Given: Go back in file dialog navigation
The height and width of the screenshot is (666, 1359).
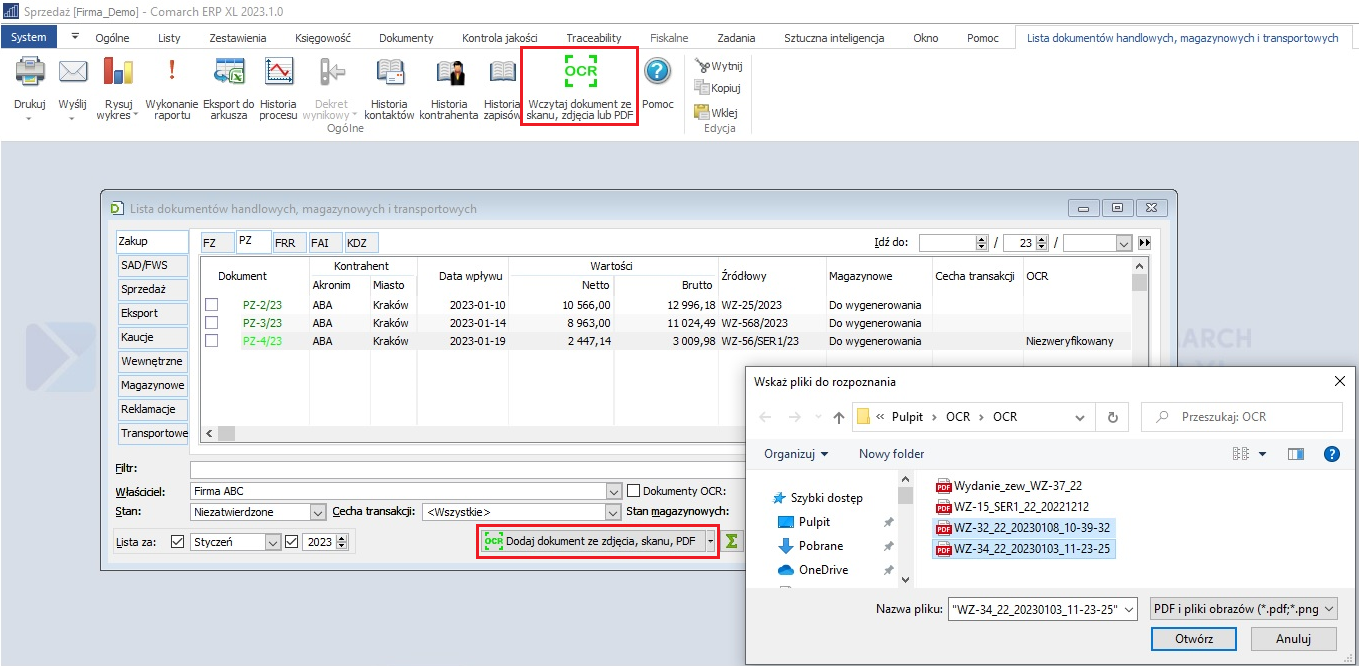Looking at the screenshot, I should pyautogui.click(x=766, y=417).
